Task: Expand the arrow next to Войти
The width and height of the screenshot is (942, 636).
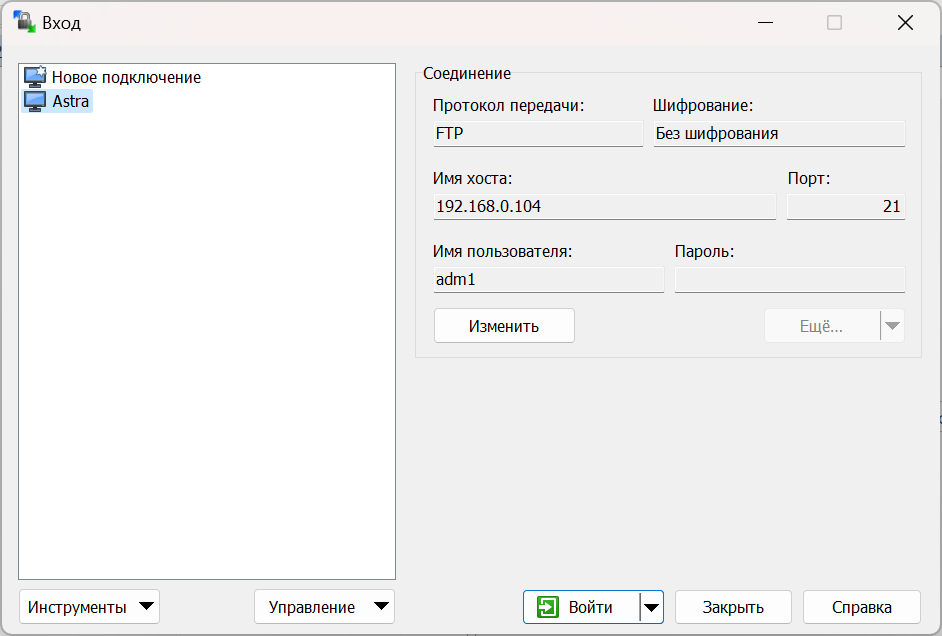Action: tap(650, 607)
